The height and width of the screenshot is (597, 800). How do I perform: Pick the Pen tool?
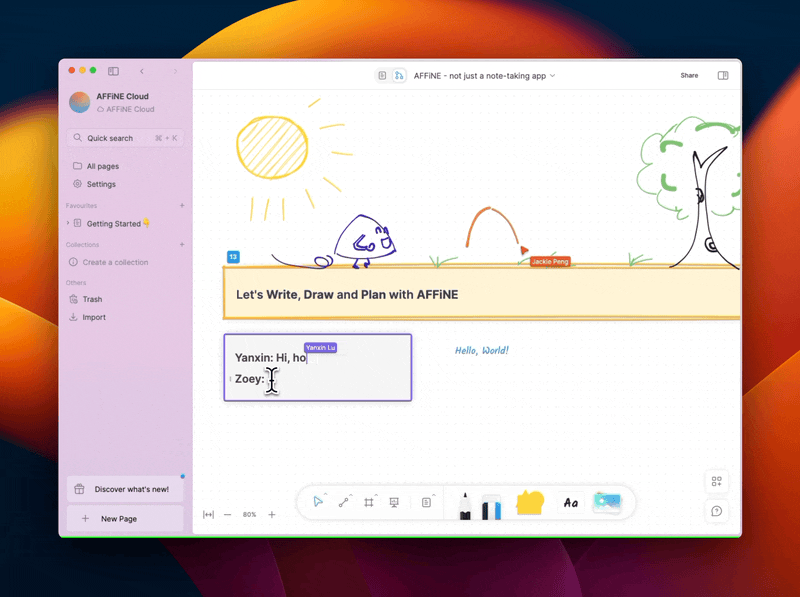(x=465, y=506)
